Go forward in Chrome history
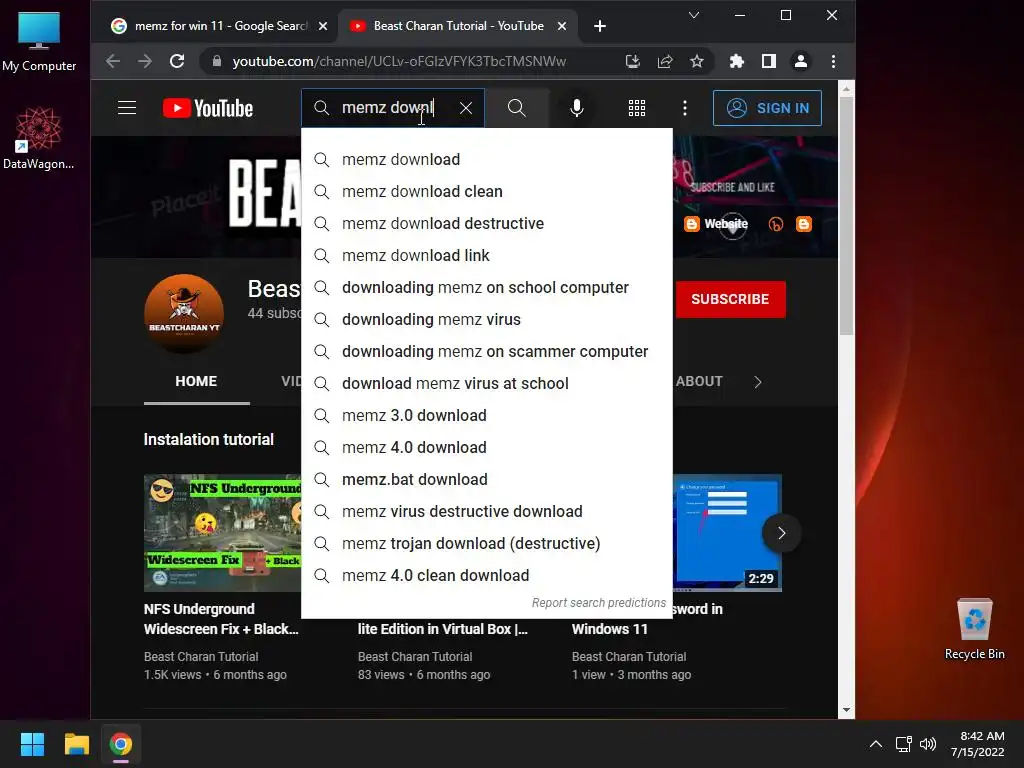The image size is (1024, 768). point(145,61)
